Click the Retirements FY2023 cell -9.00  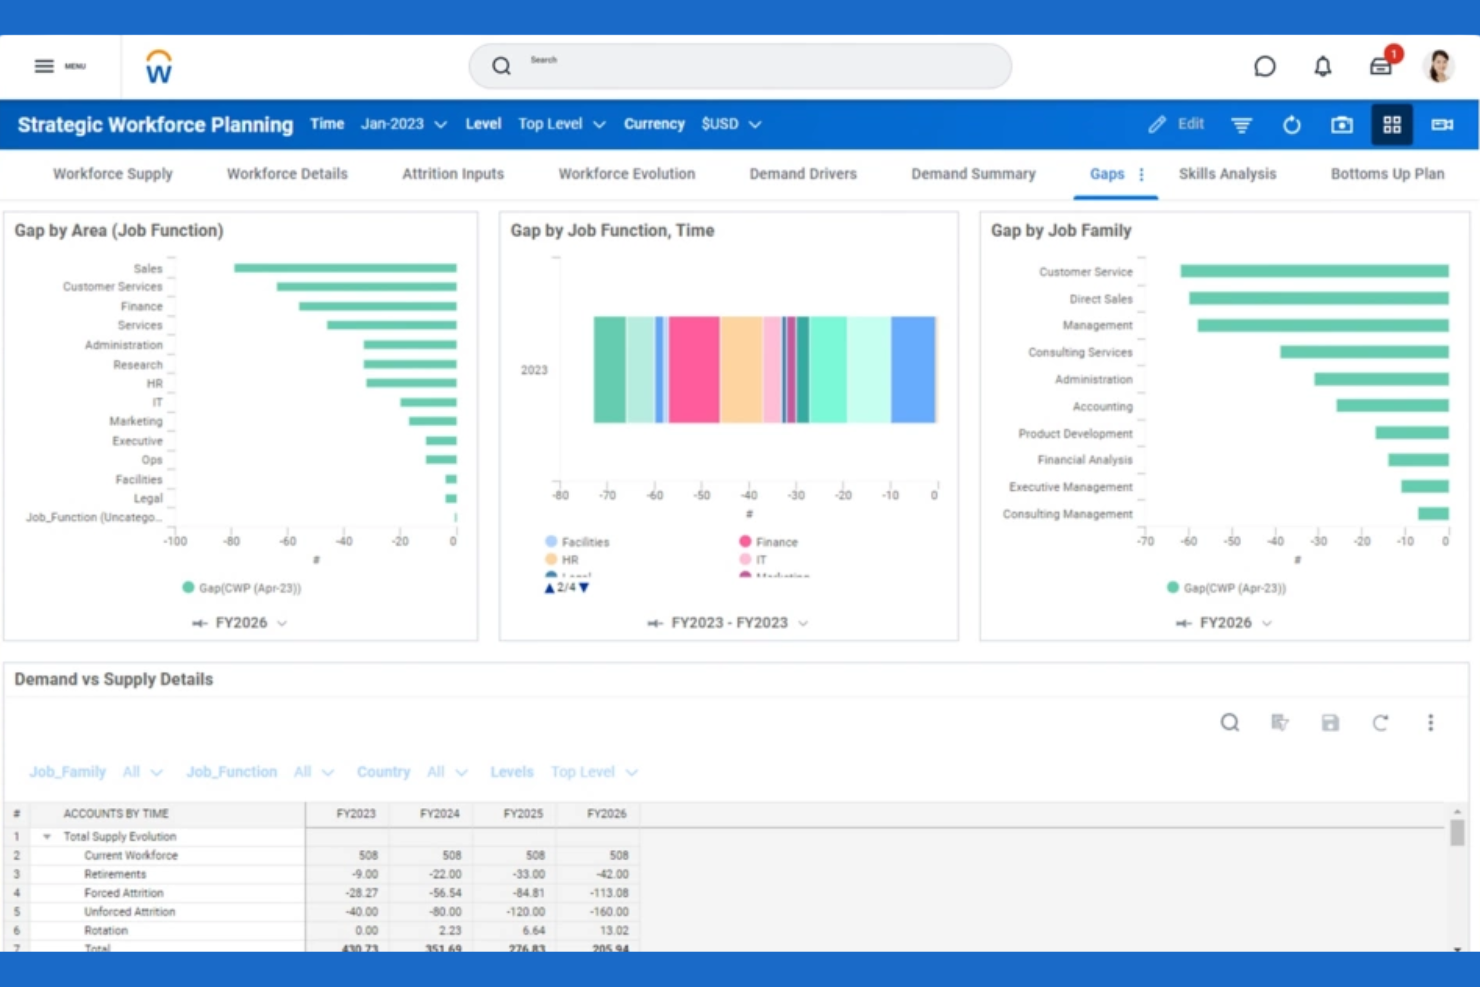pyautogui.click(x=347, y=874)
